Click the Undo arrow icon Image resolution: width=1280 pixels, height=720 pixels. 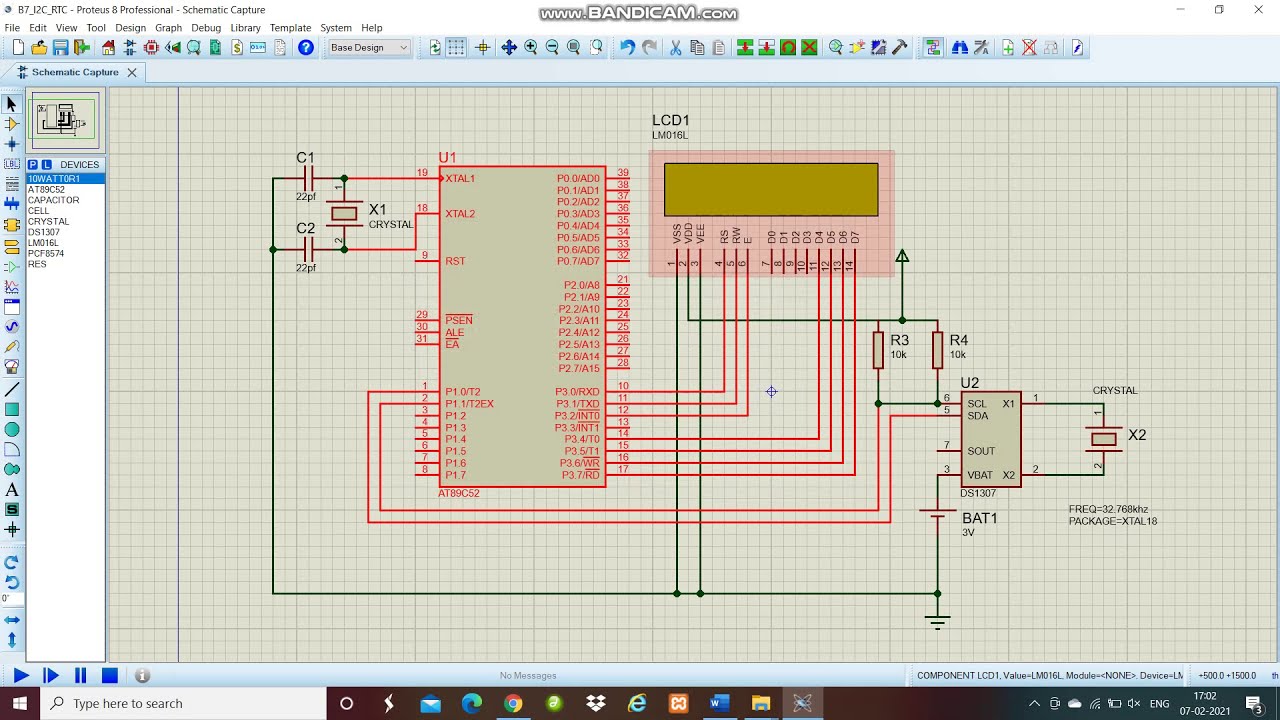pos(627,47)
